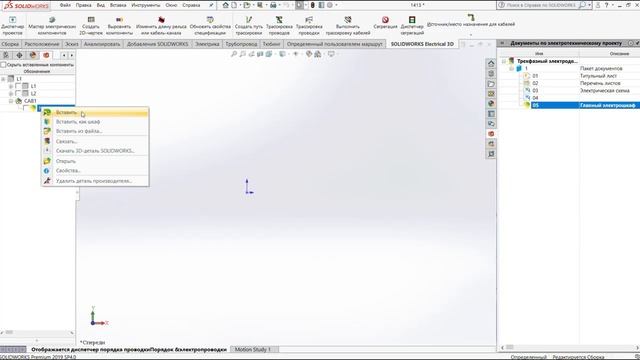Click Выполнить трассировку кабелей
640x360 pixels.
pos(348,25)
